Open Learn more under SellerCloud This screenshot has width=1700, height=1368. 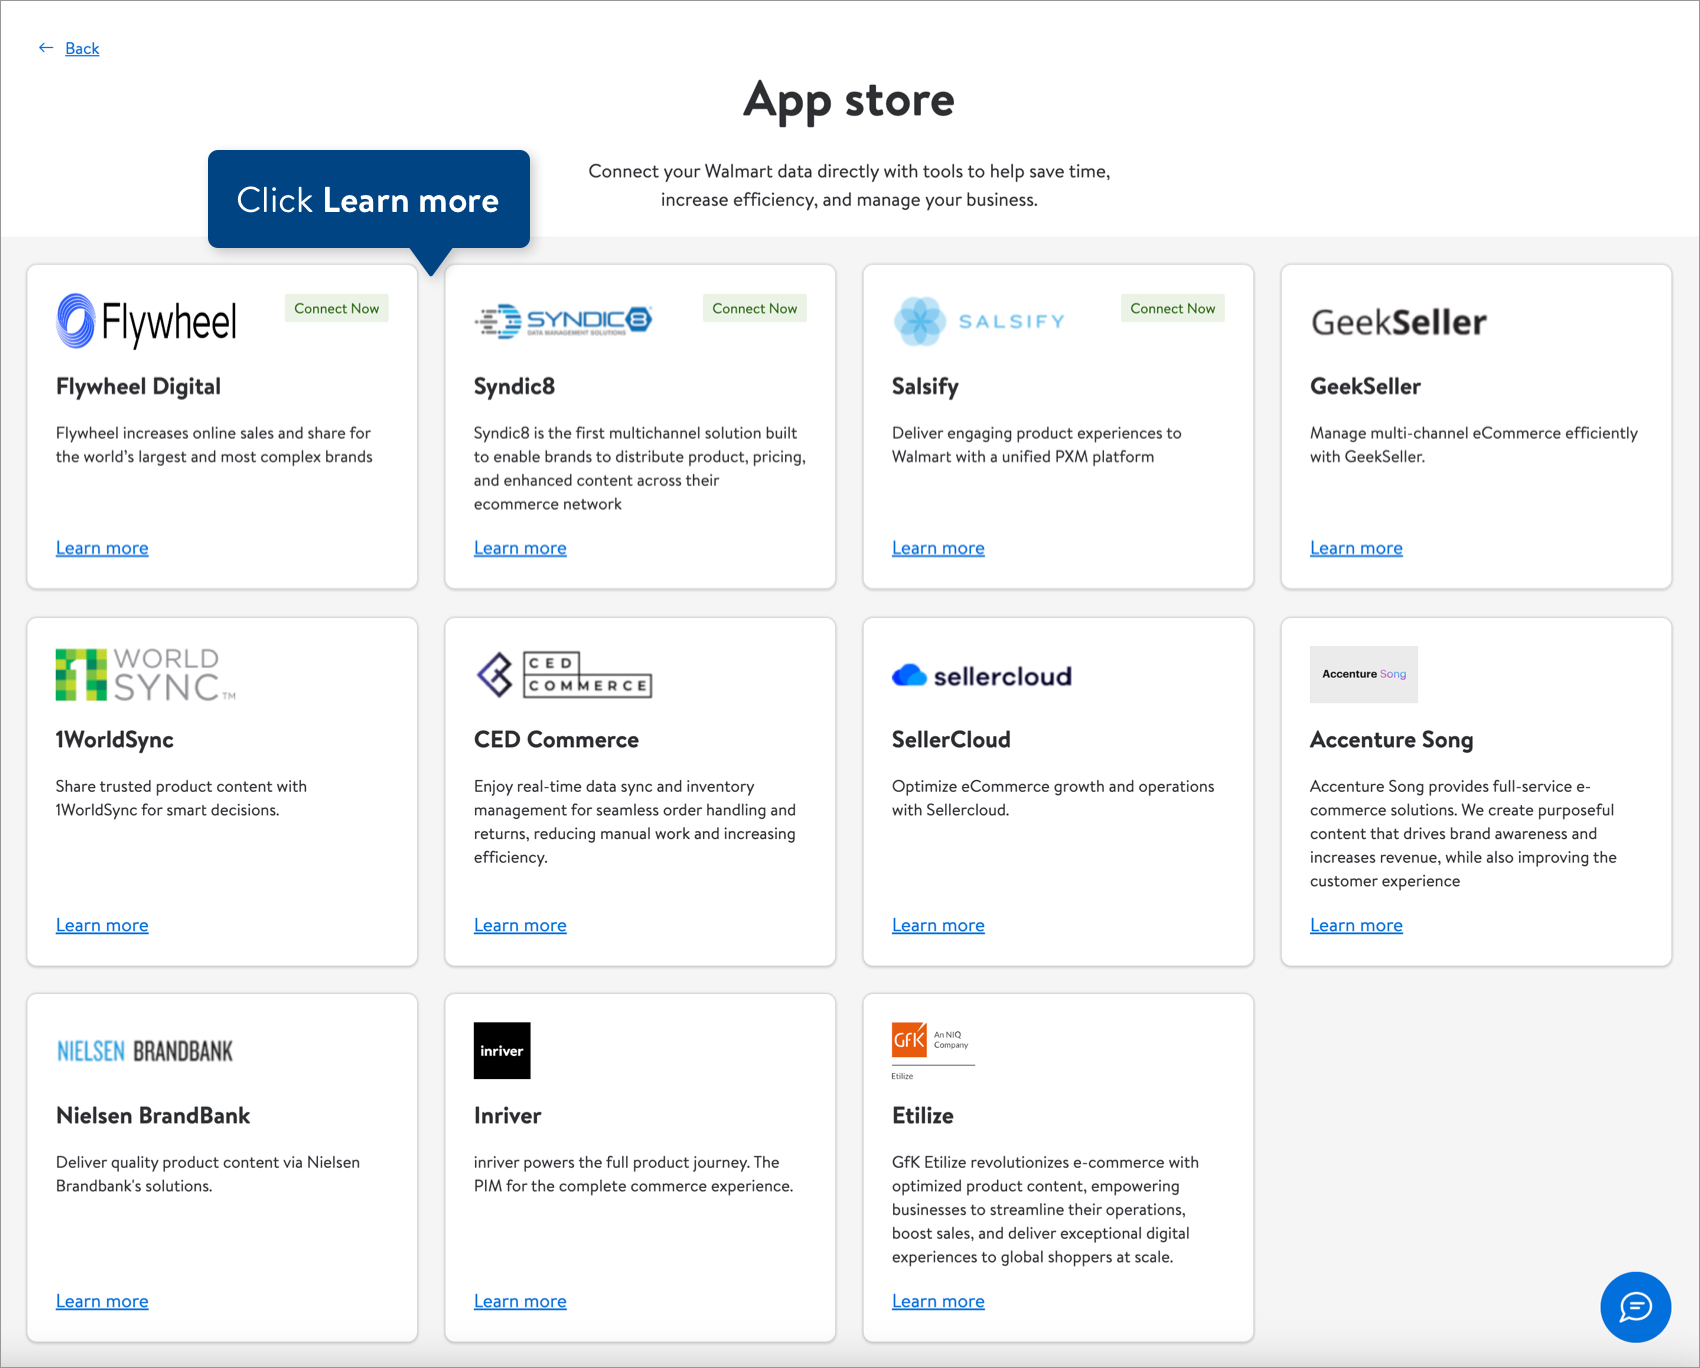[x=938, y=924]
